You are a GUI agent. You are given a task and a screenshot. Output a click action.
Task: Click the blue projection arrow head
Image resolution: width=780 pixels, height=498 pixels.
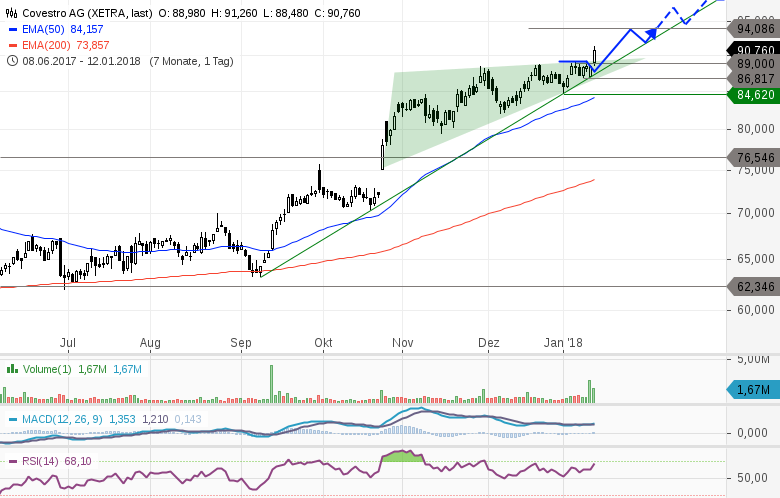(651, 33)
